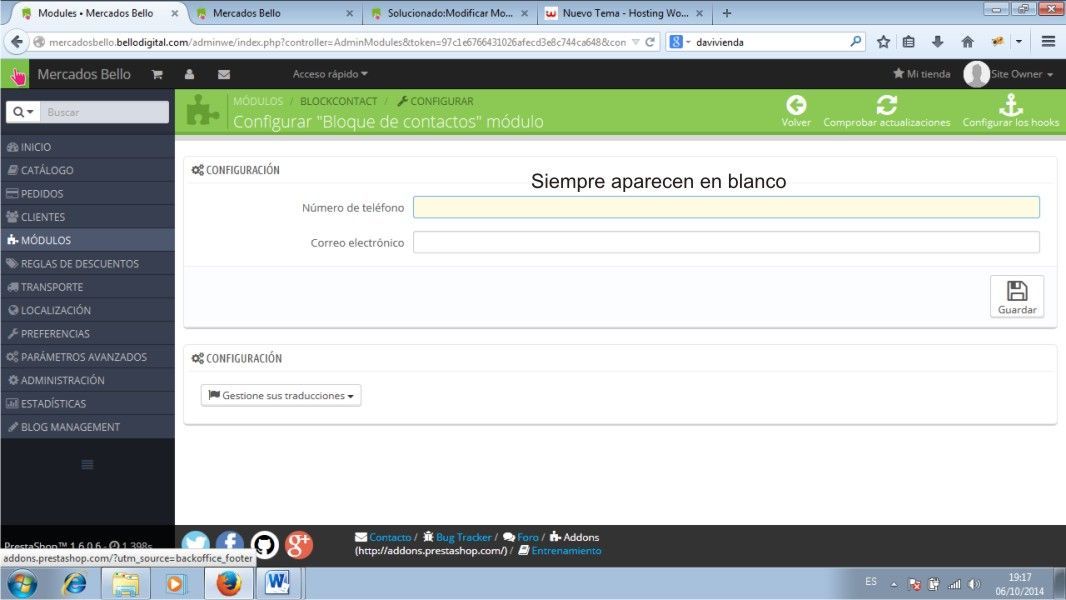Open the messages envelope icon in header
The width and height of the screenshot is (1066, 600).
pos(224,75)
